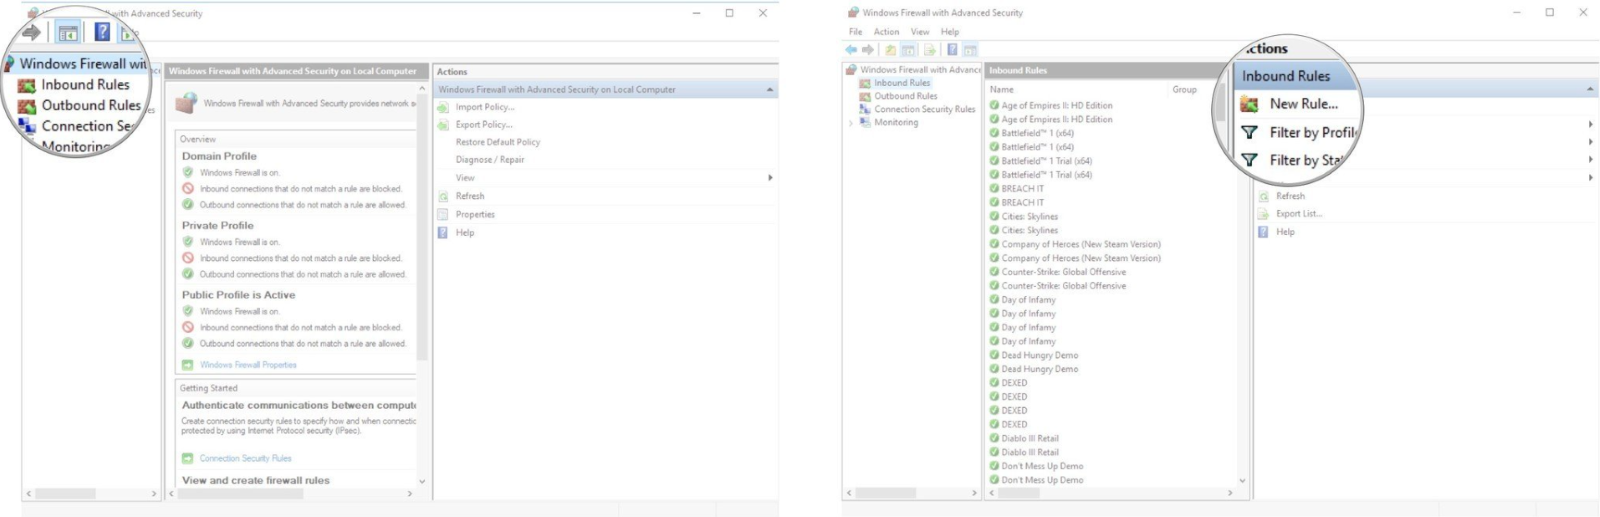Image resolution: width=1600 pixels, height=517 pixels.
Task: Select Connection Security Rules tree node
Action: tap(924, 109)
